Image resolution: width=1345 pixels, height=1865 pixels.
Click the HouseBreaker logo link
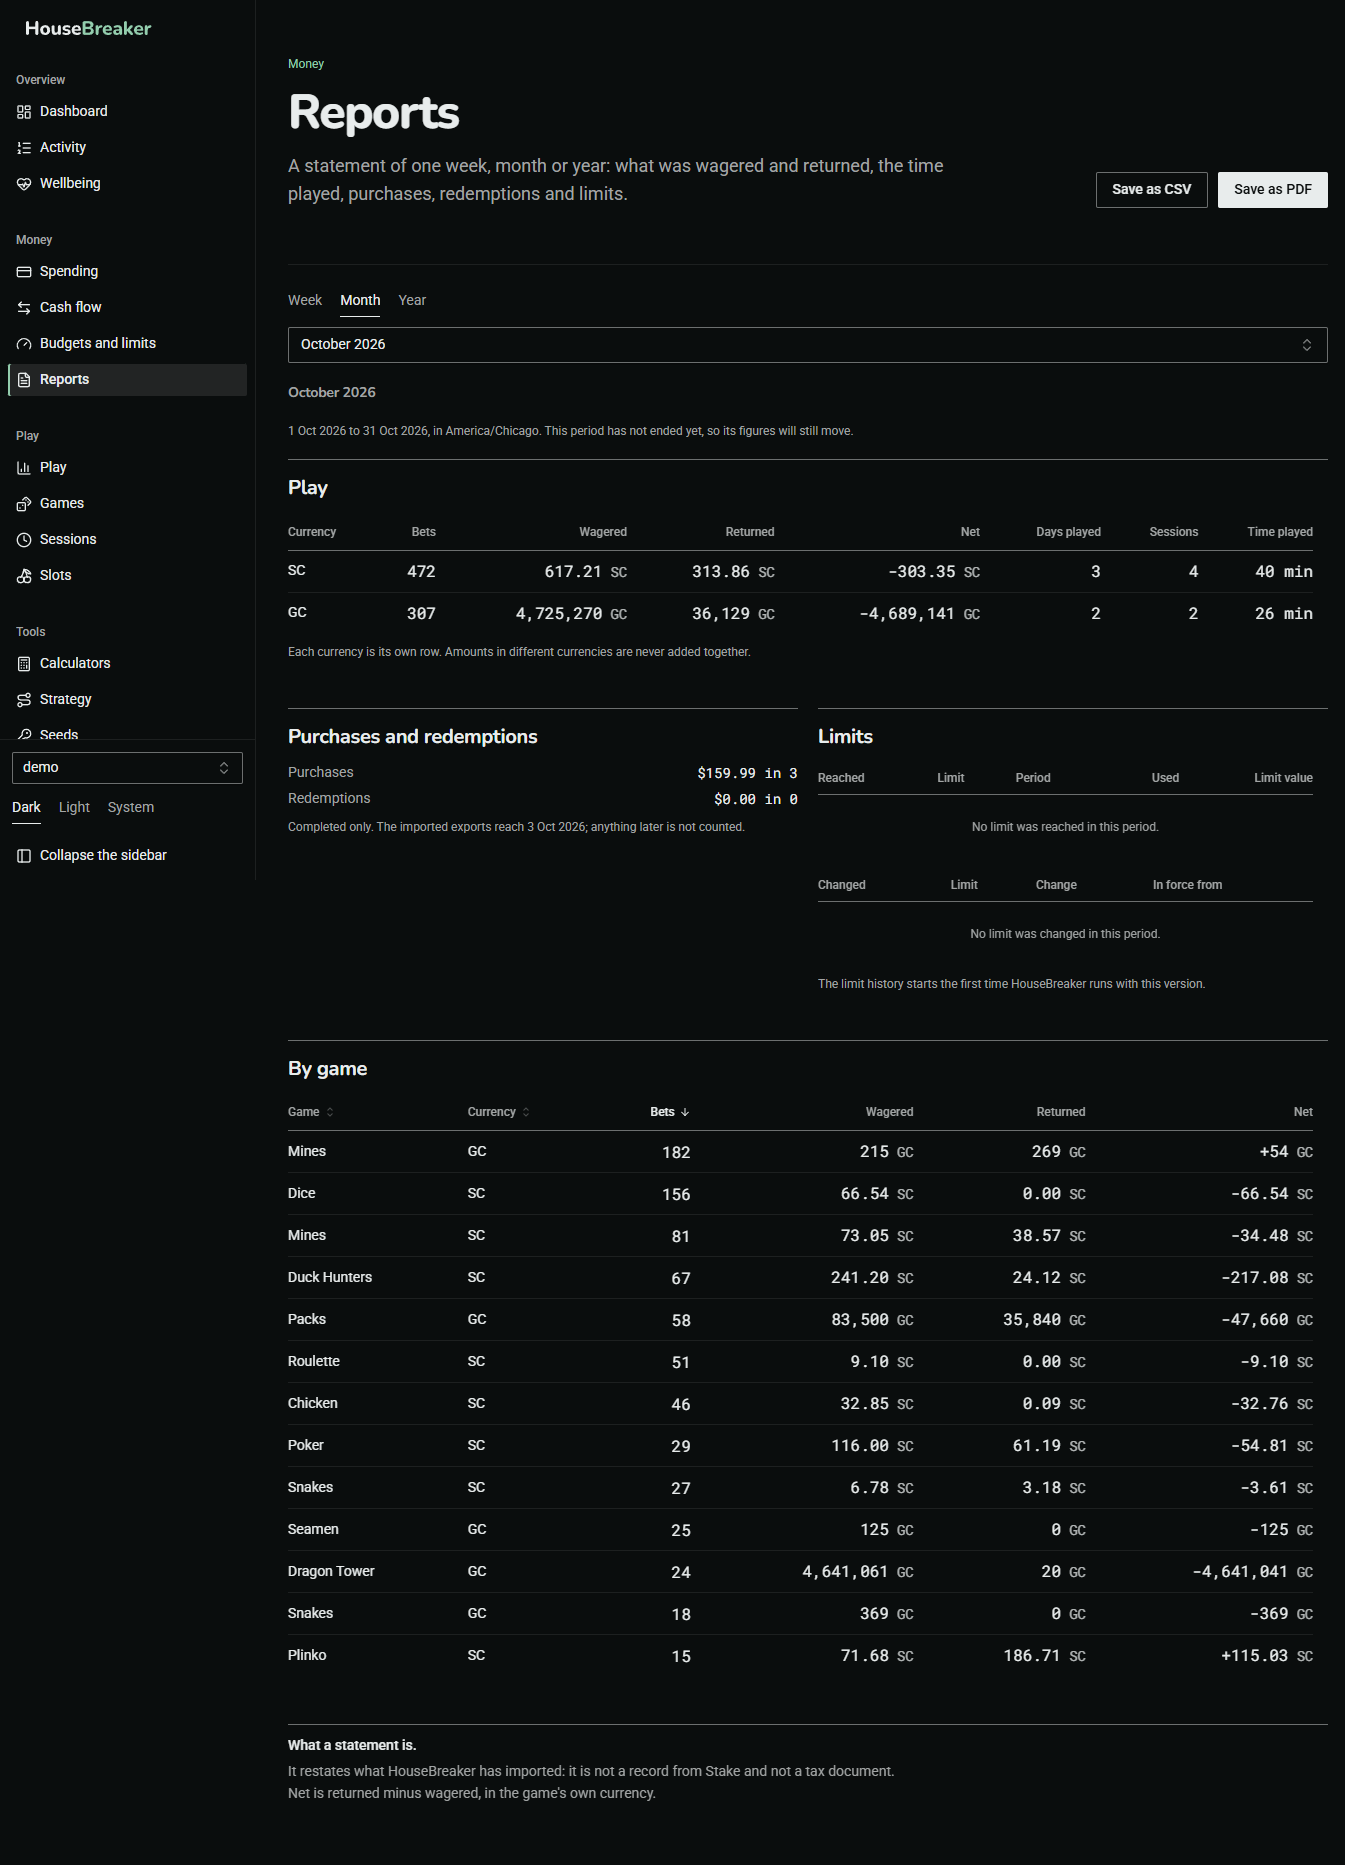pyautogui.click(x=88, y=29)
